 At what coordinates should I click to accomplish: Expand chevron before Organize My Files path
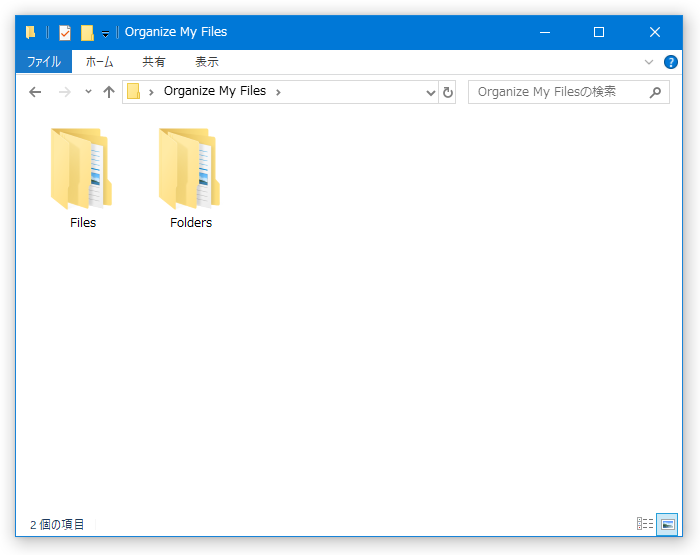tap(151, 92)
